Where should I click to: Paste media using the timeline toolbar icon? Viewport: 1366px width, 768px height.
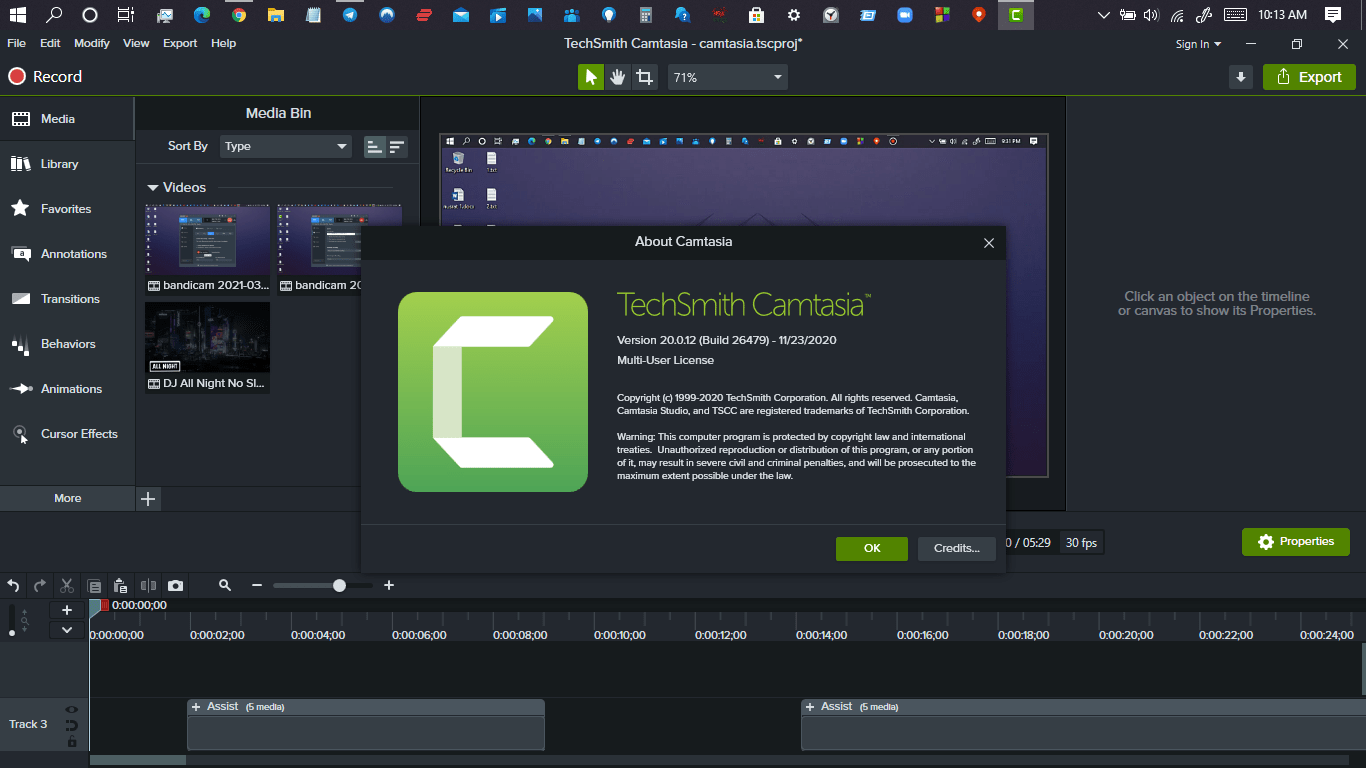121,586
